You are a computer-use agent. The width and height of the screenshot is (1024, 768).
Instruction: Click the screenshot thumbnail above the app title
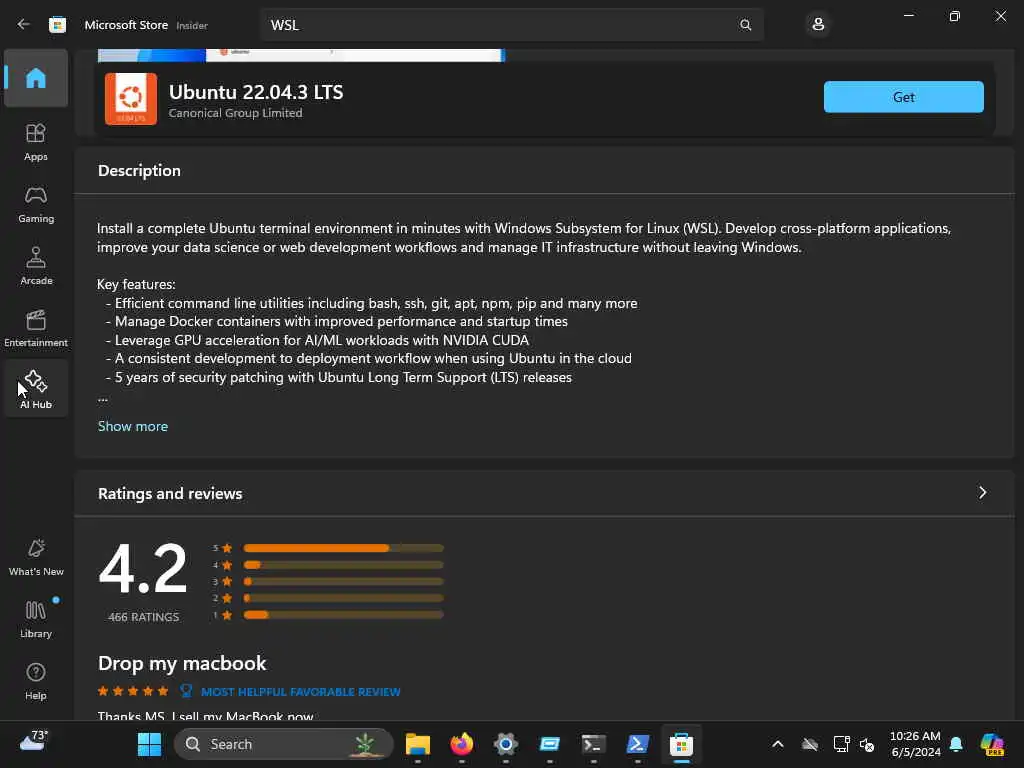pos(301,55)
